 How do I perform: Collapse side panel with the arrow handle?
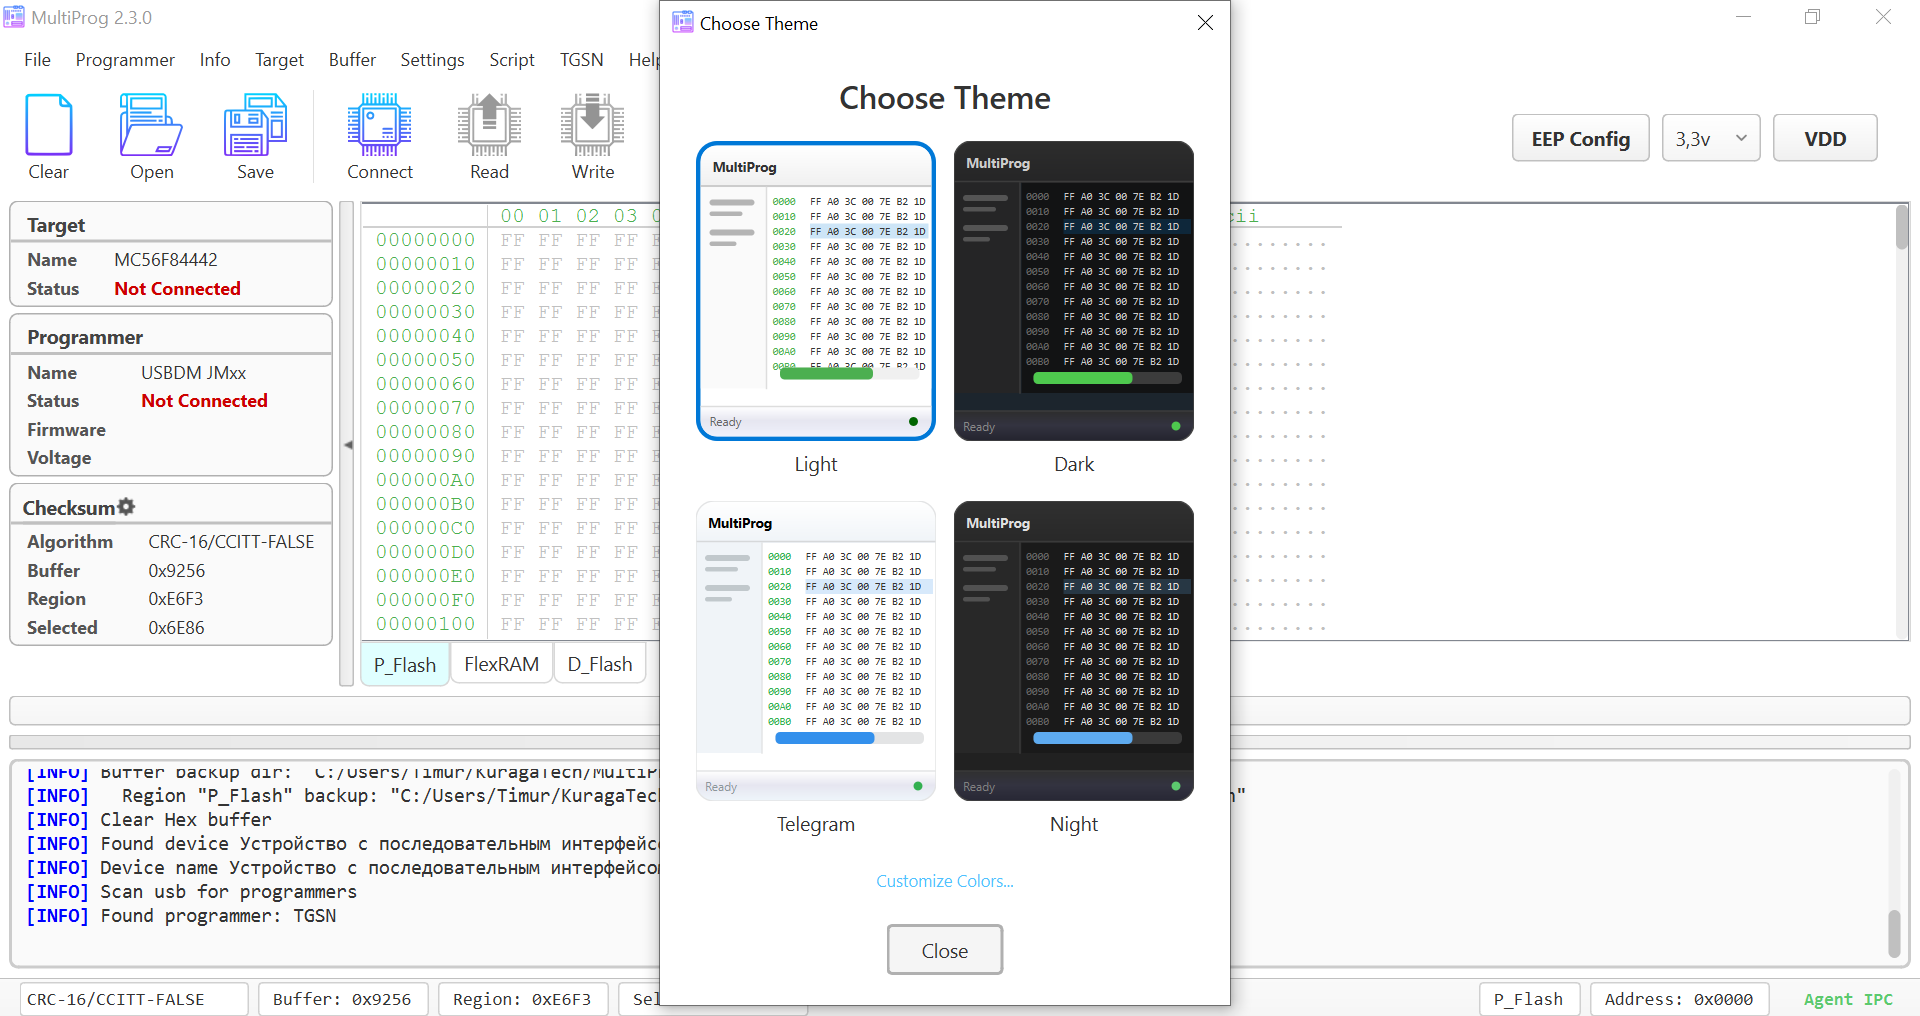(x=347, y=445)
